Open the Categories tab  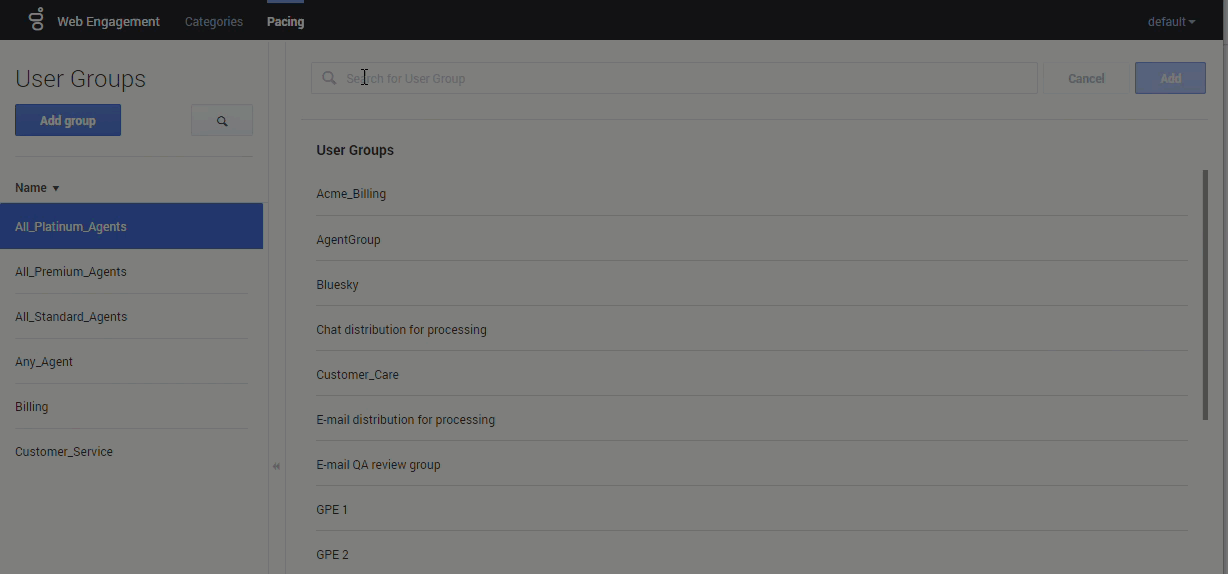[214, 21]
